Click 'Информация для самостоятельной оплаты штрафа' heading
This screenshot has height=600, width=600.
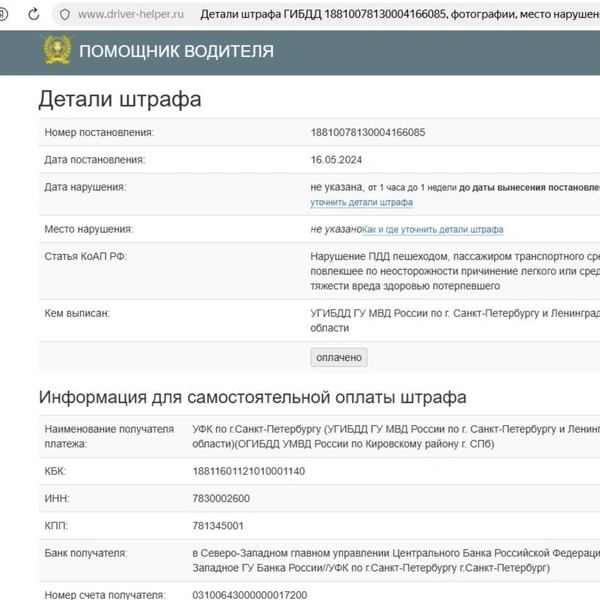(x=253, y=397)
